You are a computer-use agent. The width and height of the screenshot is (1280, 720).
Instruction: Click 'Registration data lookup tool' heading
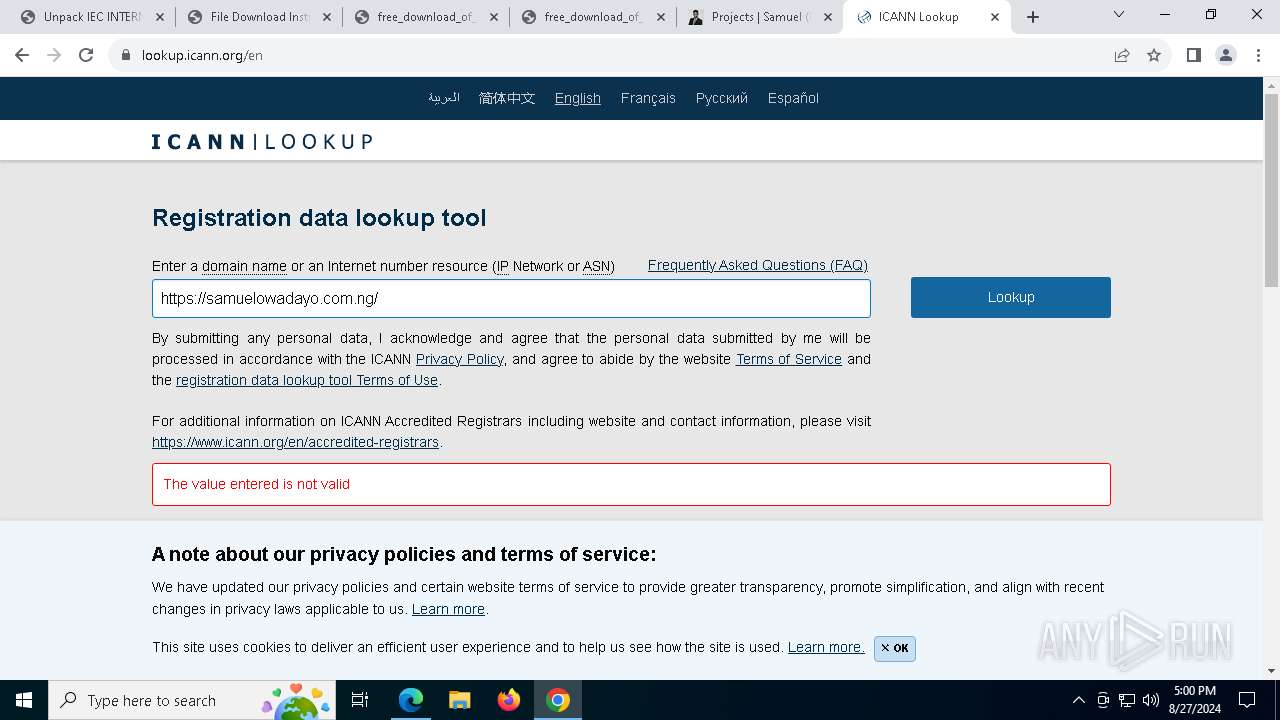coord(319,218)
